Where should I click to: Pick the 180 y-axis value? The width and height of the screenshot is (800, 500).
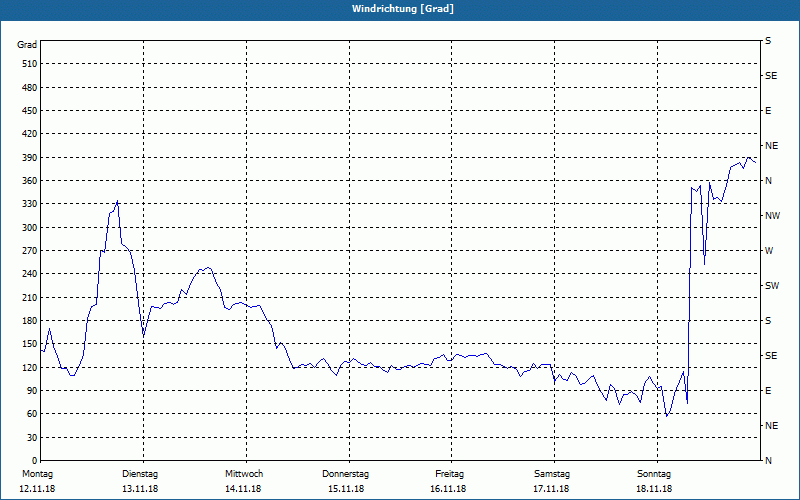[x=30, y=321]
